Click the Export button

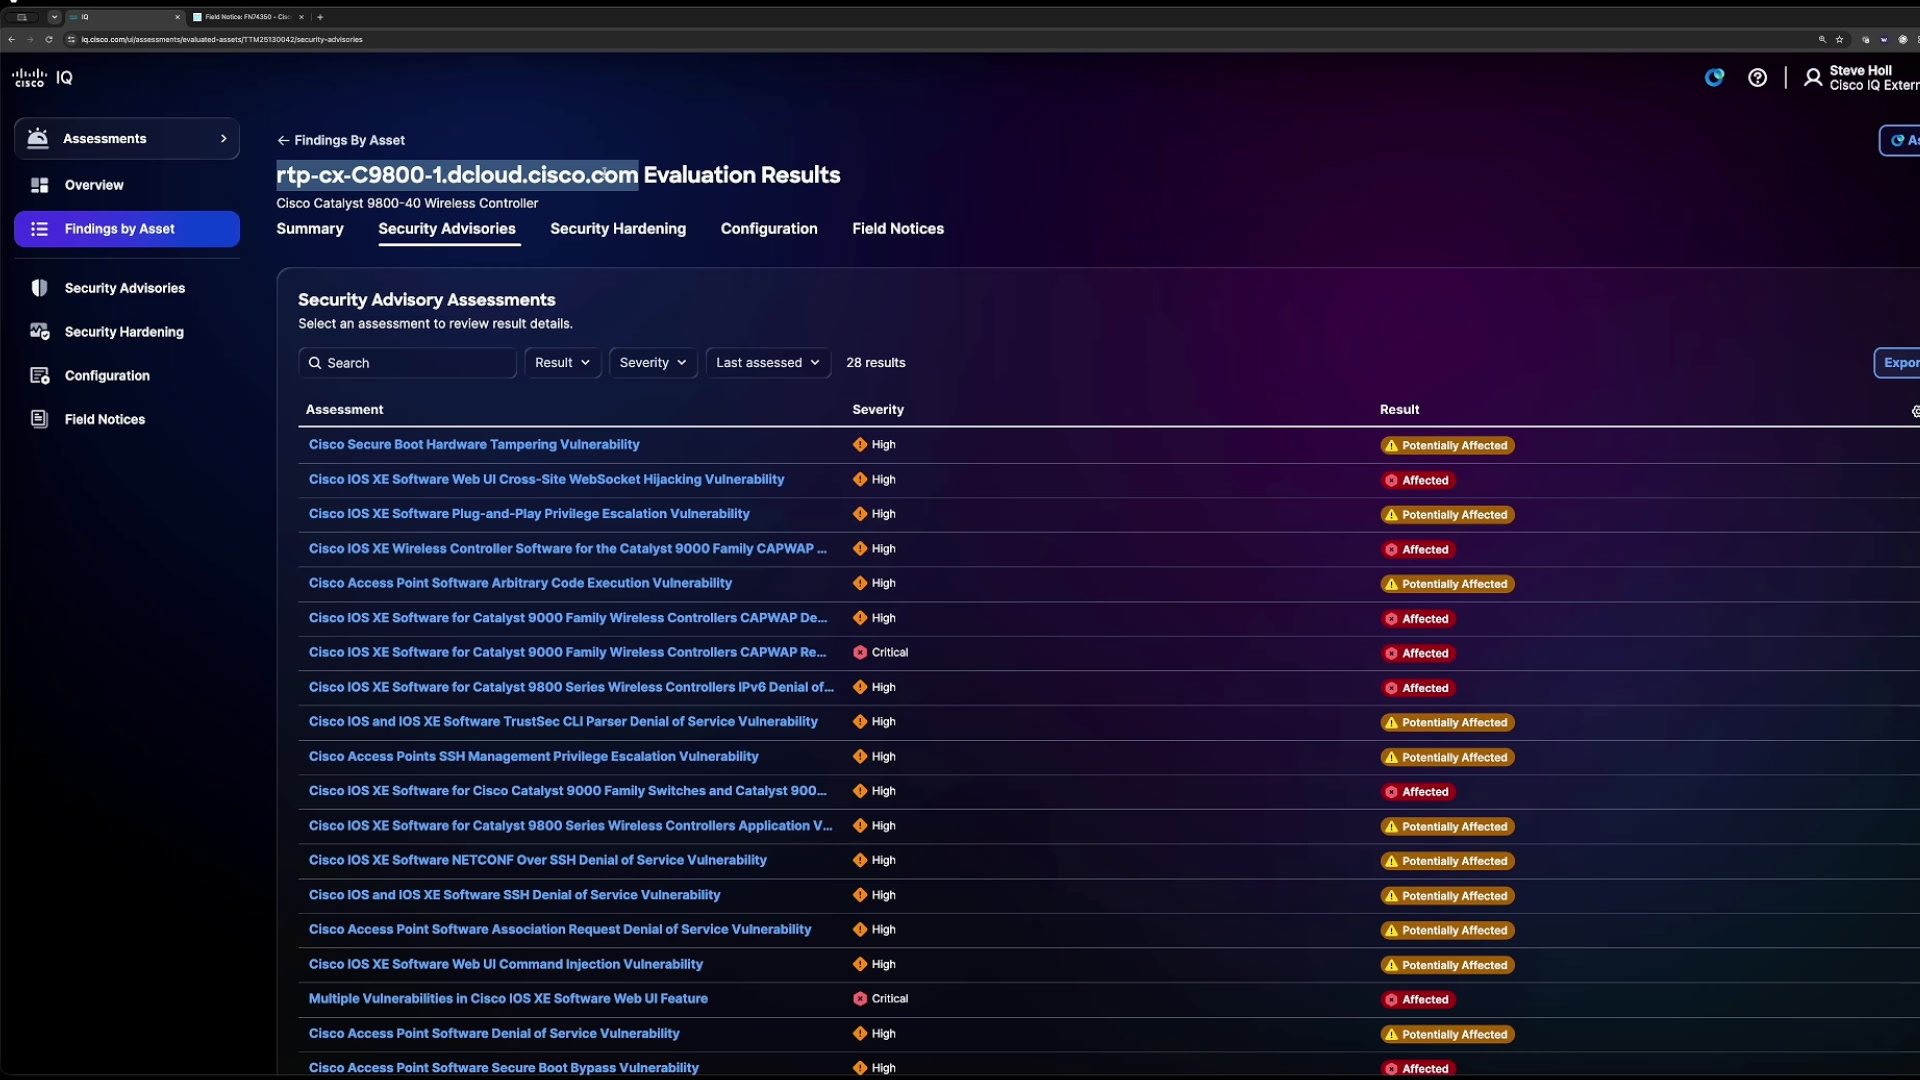(x=1898, y=363)
